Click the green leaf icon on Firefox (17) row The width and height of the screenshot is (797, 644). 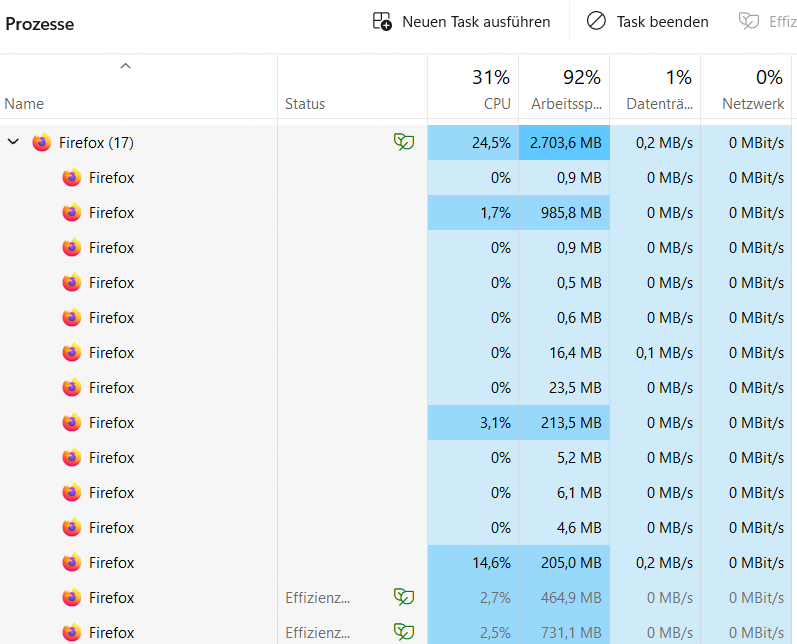(x=404, y=142)
